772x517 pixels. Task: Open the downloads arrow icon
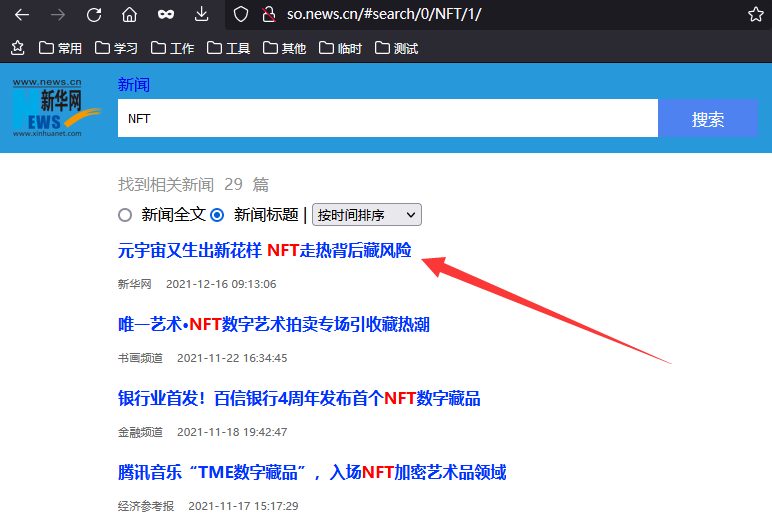pos(201,14)
